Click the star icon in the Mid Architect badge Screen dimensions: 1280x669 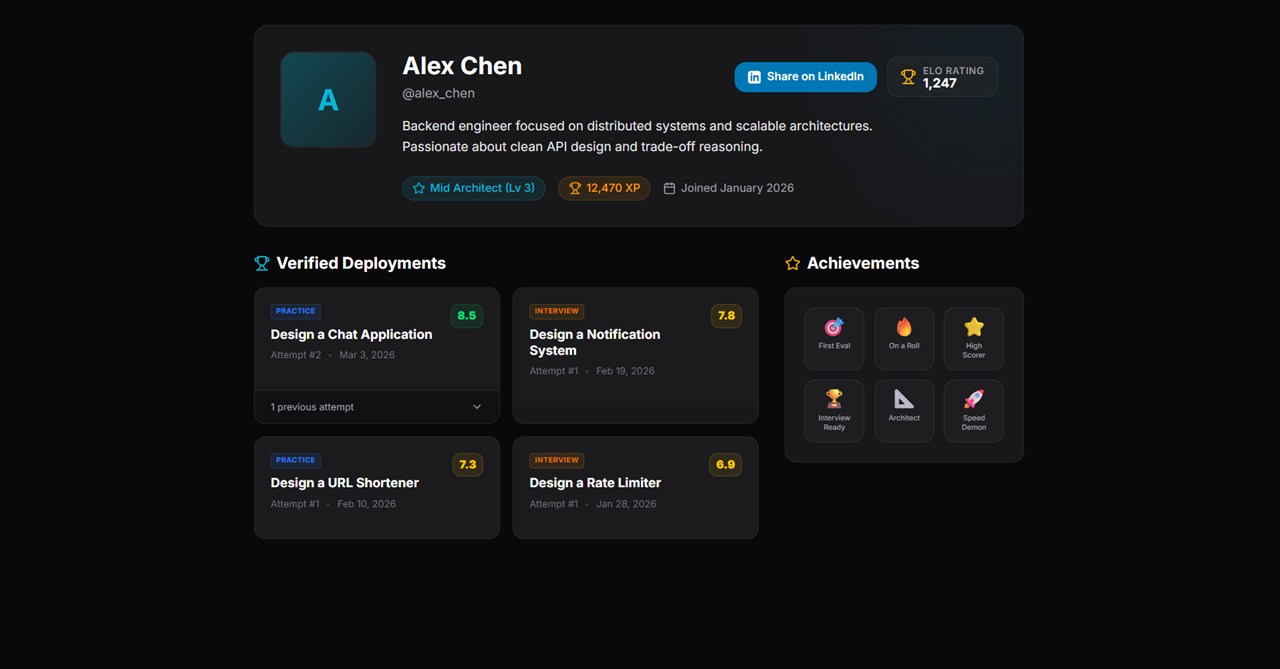click(x=419, y=187)
